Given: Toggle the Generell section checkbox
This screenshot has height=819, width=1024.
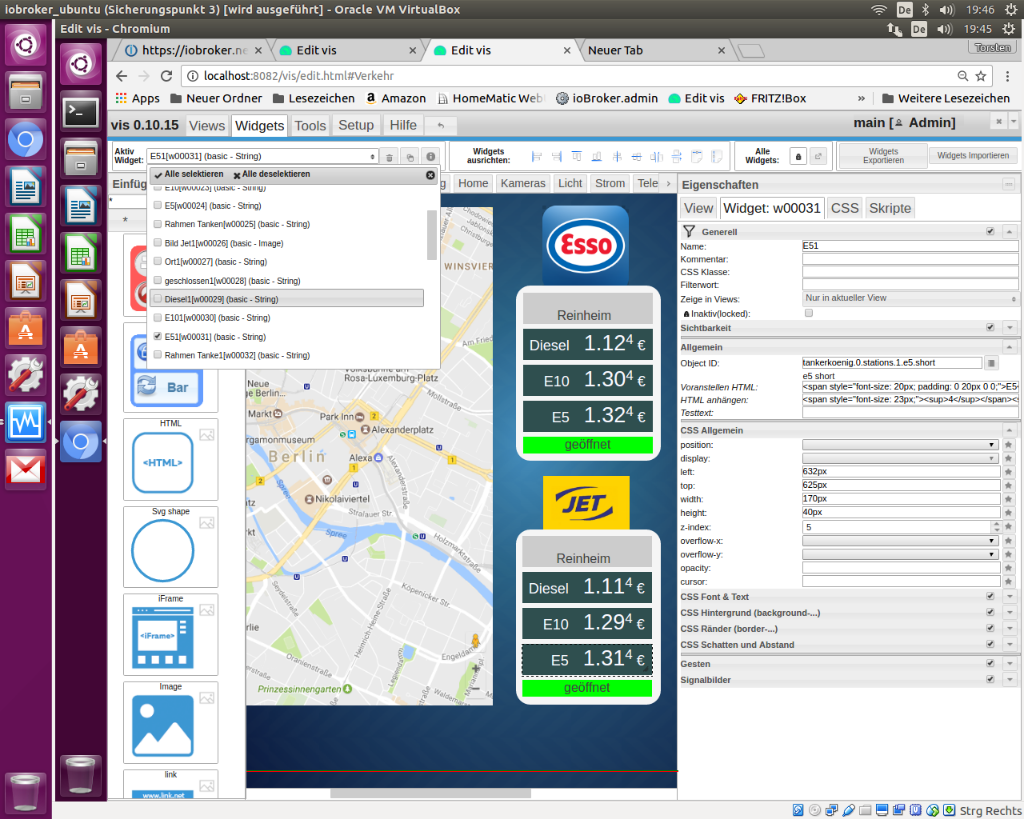Looking at the screenshot, I should [990, 231].
